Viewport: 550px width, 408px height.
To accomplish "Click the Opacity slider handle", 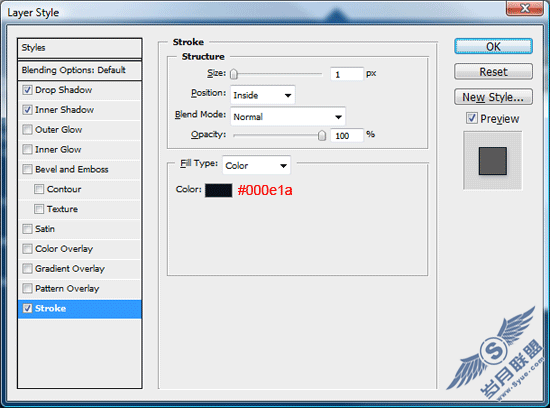I will [322, 135].
